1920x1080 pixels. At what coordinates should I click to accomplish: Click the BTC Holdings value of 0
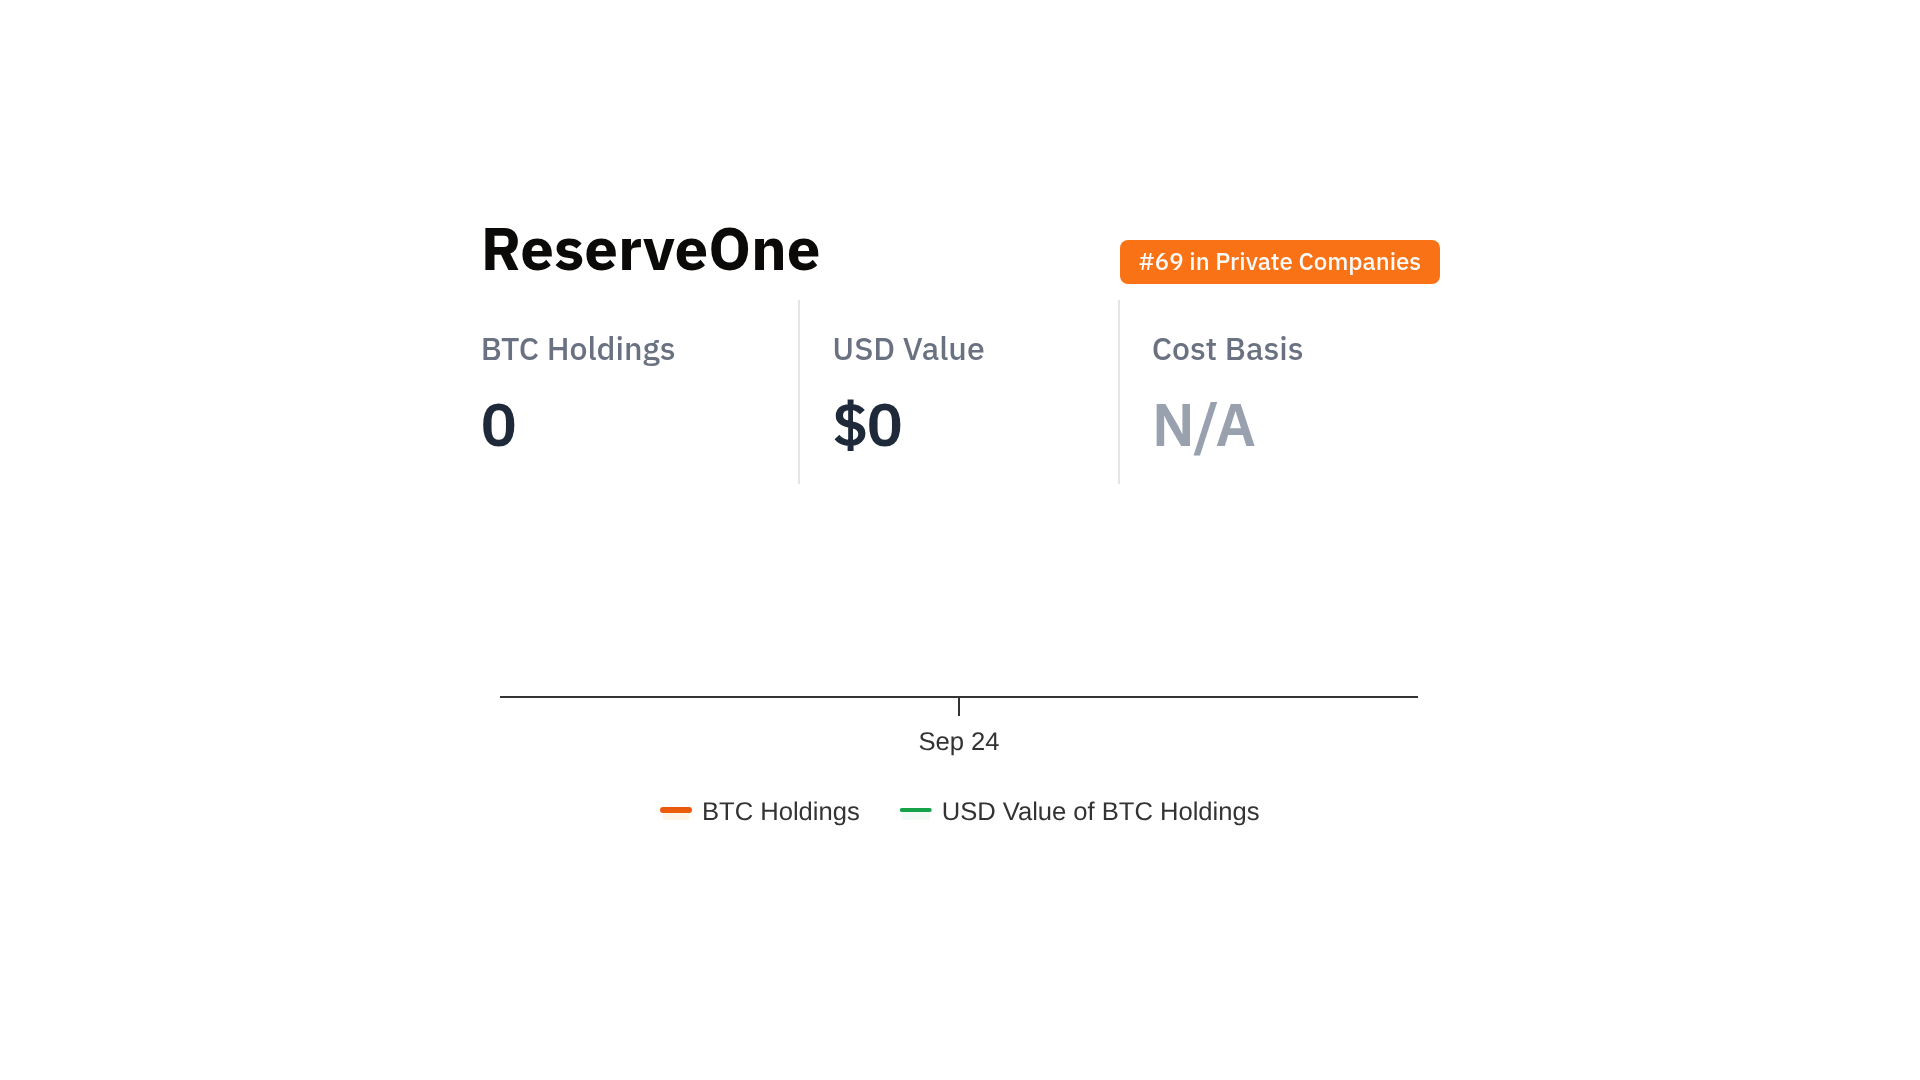click(x=498, y=425)
